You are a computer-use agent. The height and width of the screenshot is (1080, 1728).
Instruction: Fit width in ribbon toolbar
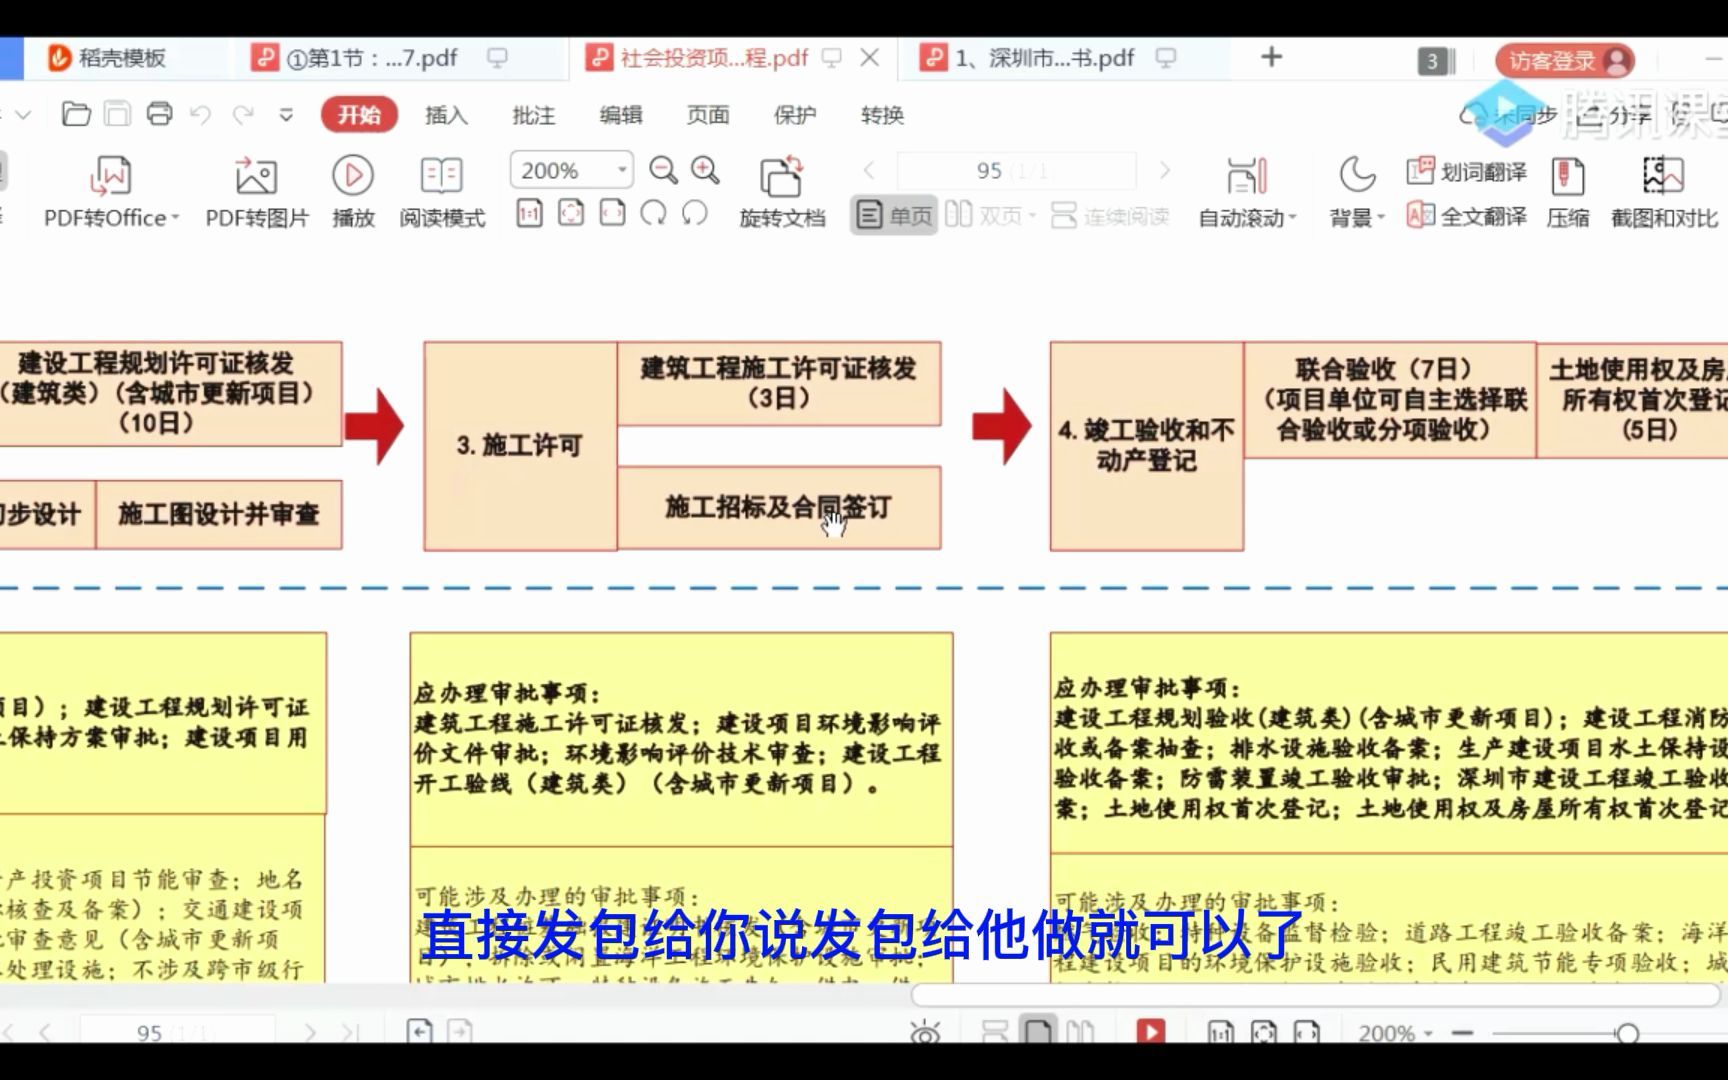(x=612, y=213)
